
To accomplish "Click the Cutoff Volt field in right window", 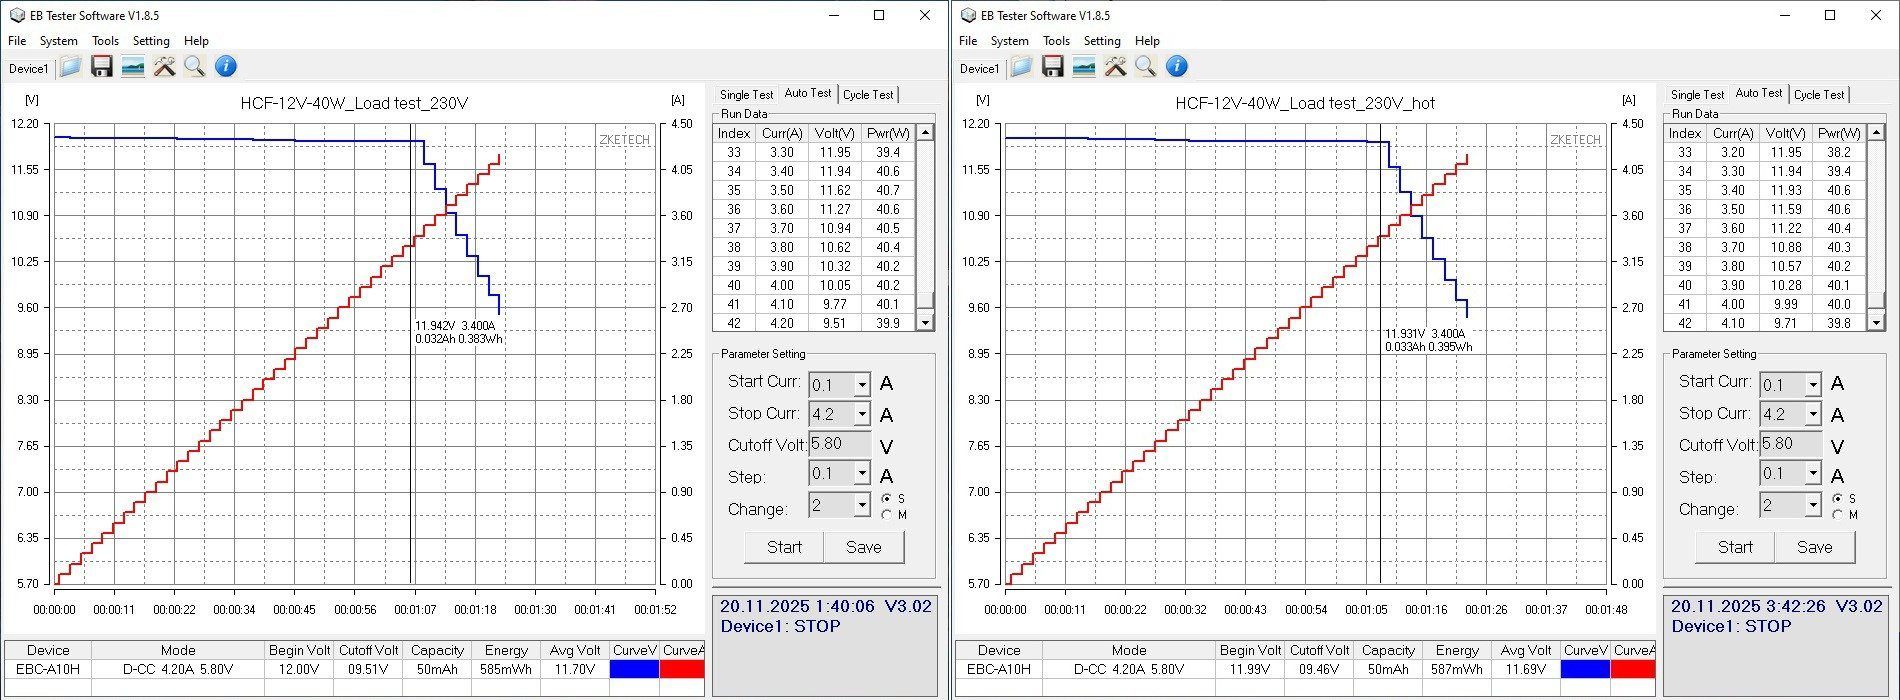I will pos(1792,444).
